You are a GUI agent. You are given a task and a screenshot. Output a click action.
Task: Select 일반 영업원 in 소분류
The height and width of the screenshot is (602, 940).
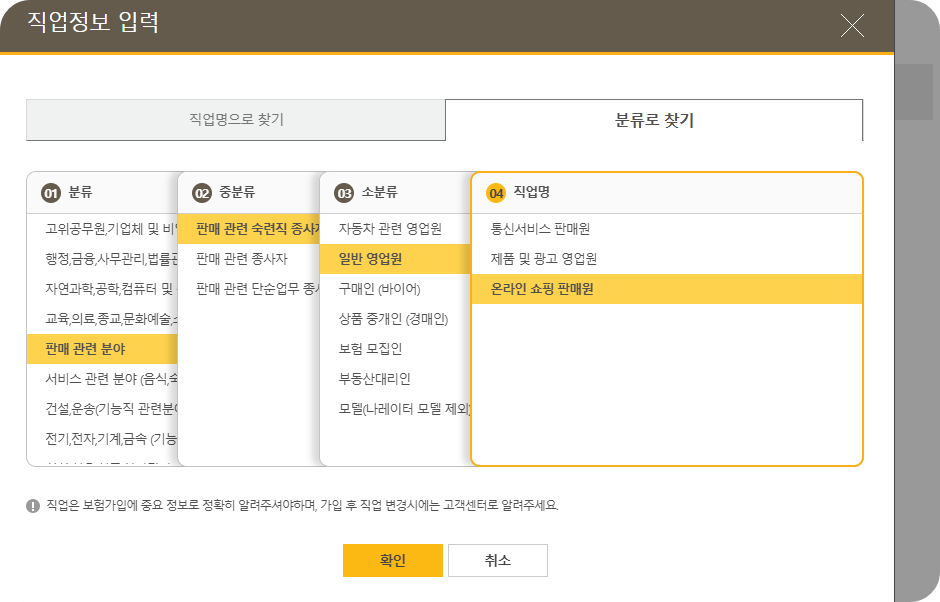396,258
